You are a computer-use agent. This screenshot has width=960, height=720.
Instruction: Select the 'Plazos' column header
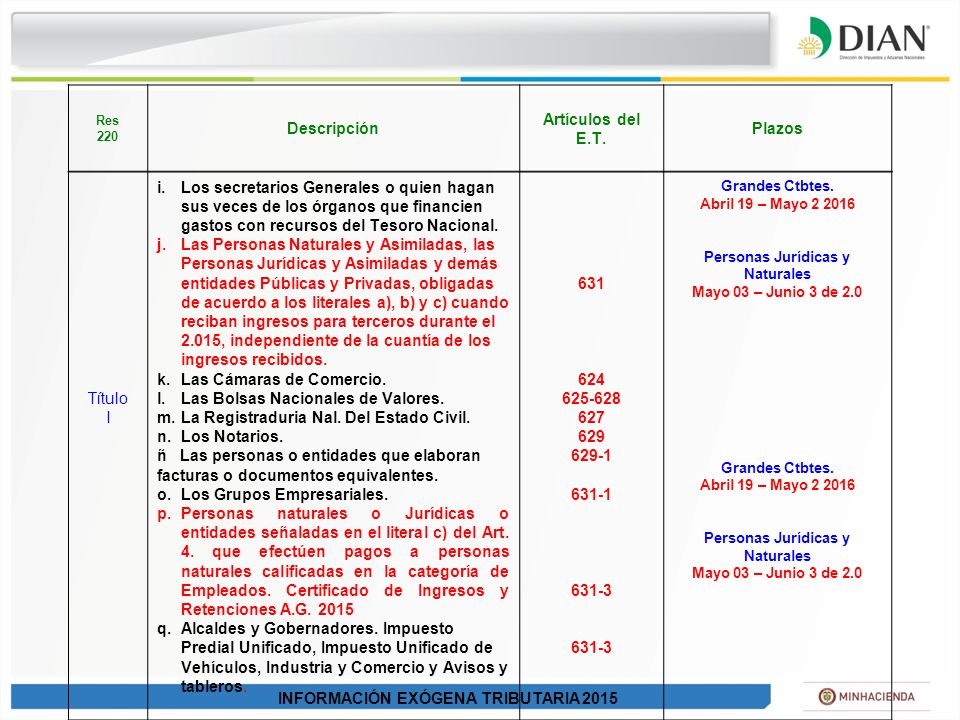(777, 129)
